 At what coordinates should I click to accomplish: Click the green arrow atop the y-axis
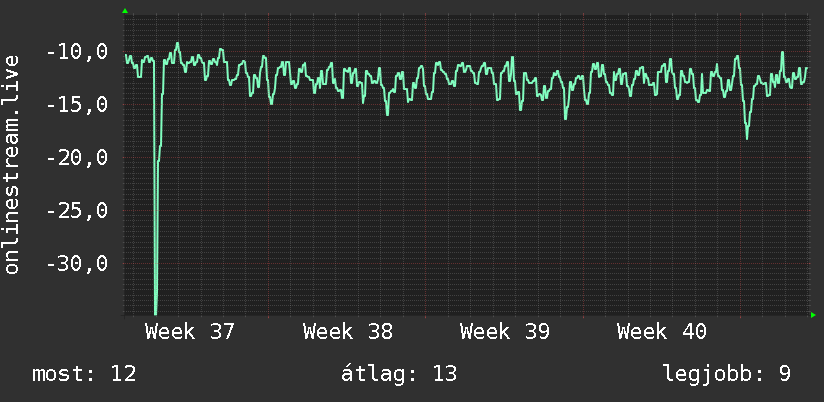pos(125,11)
